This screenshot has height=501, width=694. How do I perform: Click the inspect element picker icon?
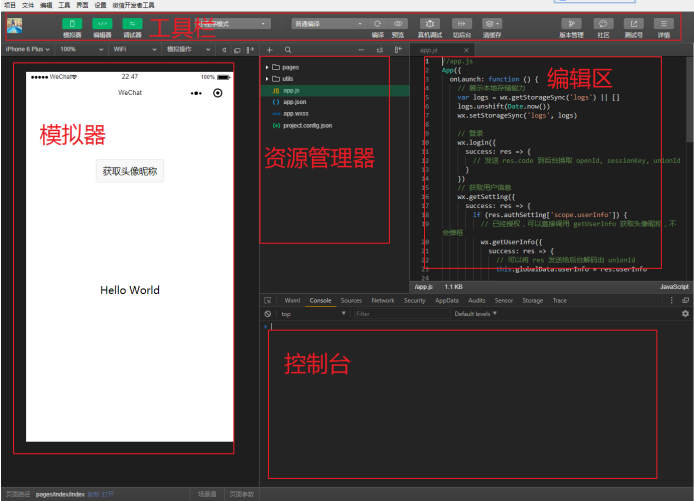tap(268, 301)
